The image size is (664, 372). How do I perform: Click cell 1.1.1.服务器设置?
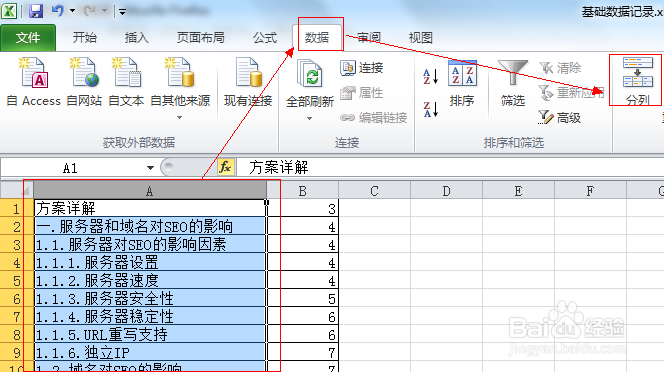[150, 263]
